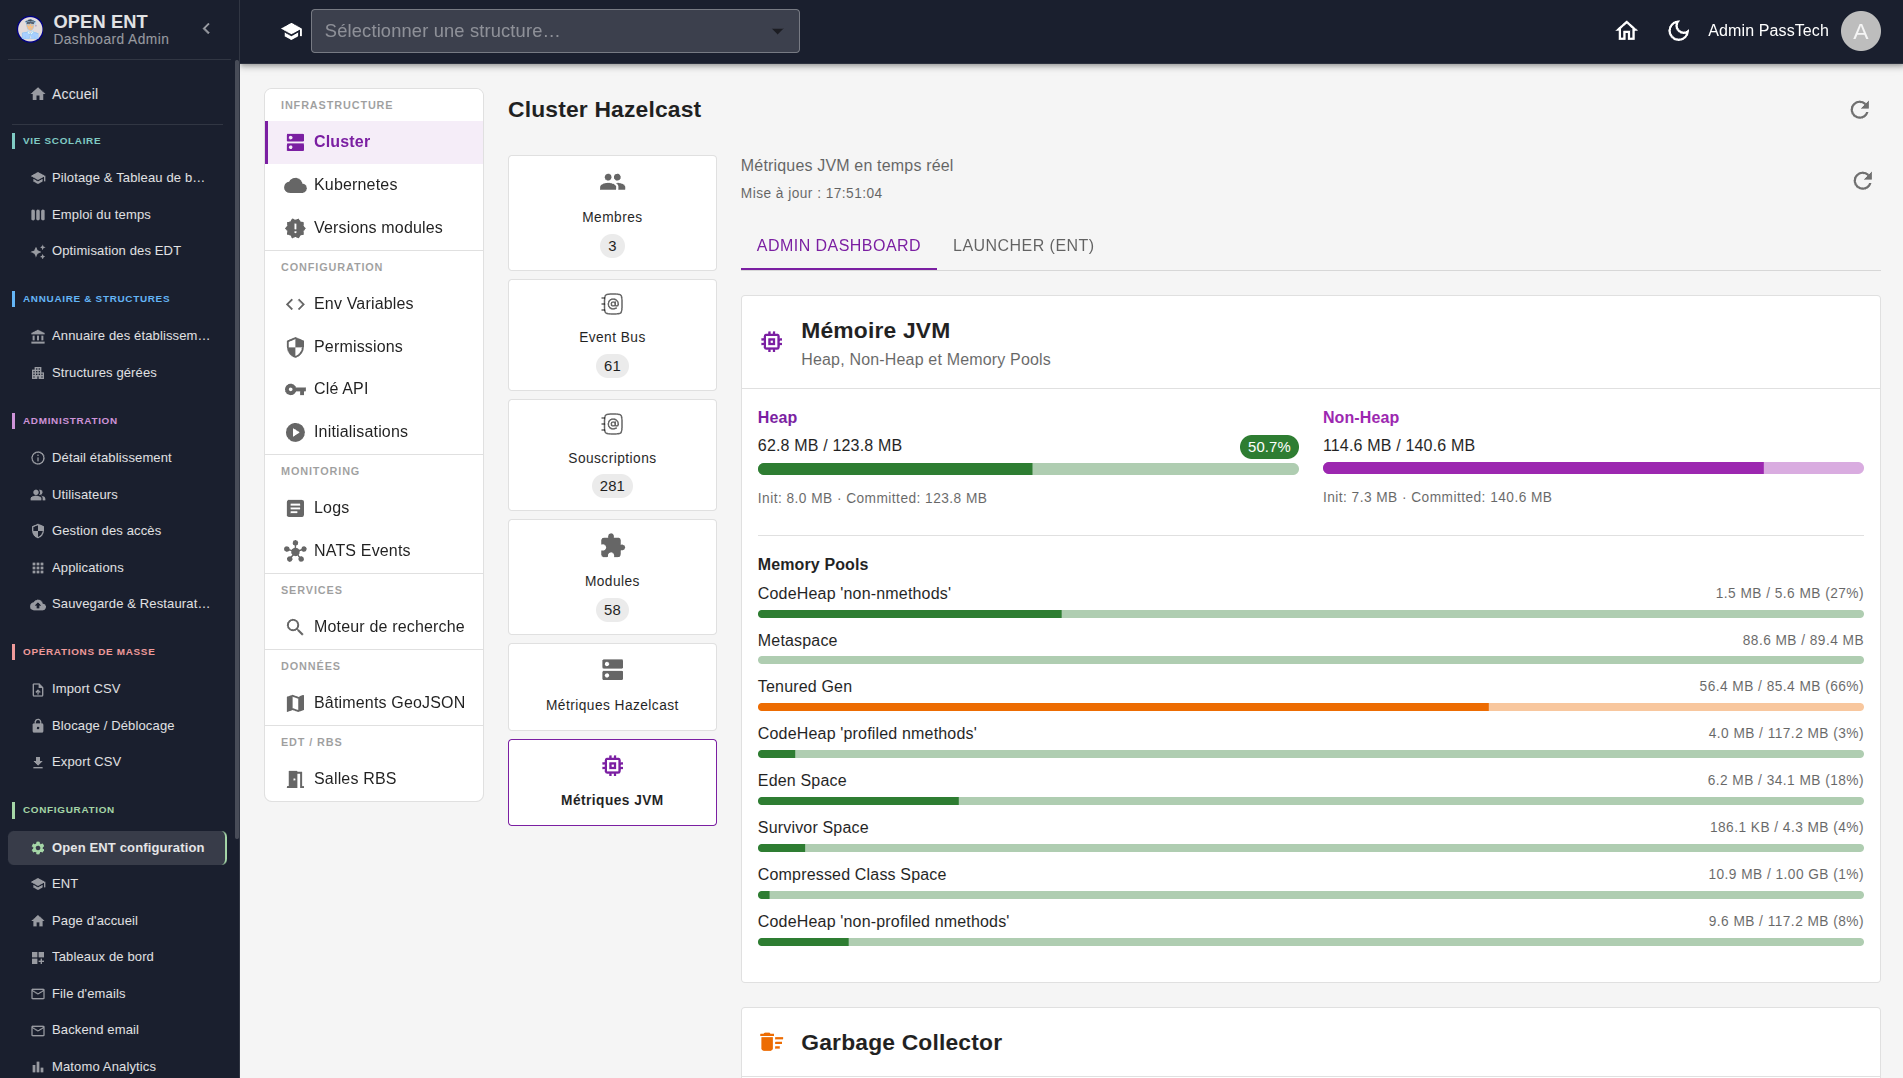The width and height of the screenshot is (1903, 1078).
Task: Refresh the JVM metrics in real time
Action: (x=1862, y=181)
